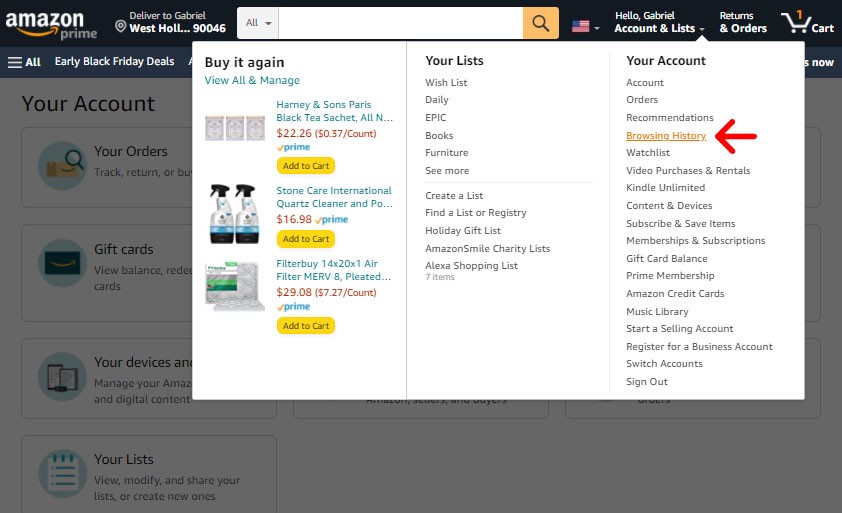The image size is (842, 513).
Task: Open Filterbuy Air Filter thumbnail
Action: [235, 286]
